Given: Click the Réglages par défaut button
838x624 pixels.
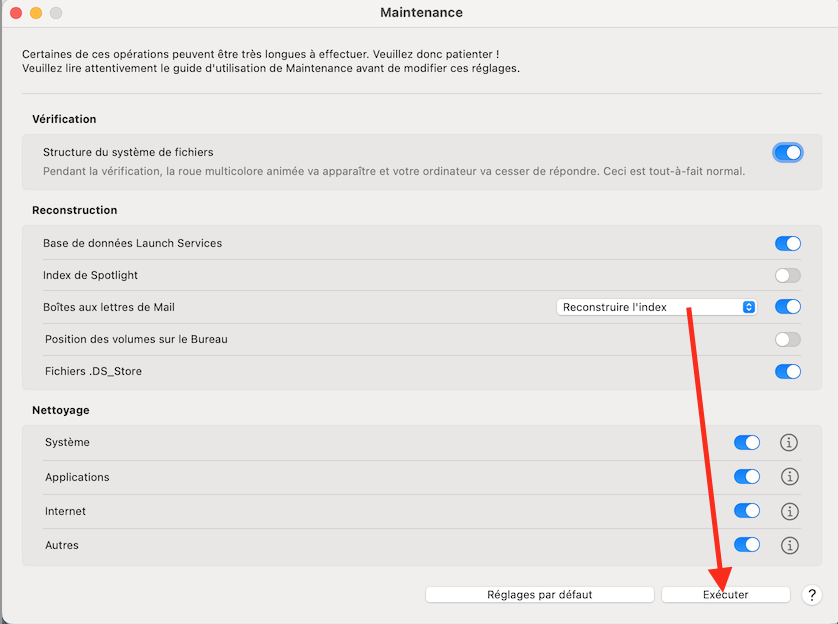Looking at the screenshot, I should click(540, 595).
